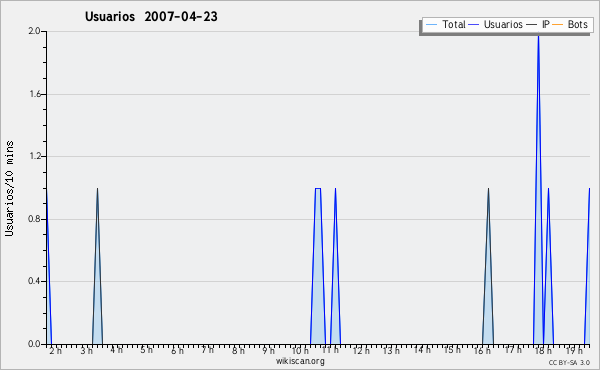The height and width of the screenshot is (370, 600).
Task: Click the 13 h x-axis label
Action: [x=391, y=350]
